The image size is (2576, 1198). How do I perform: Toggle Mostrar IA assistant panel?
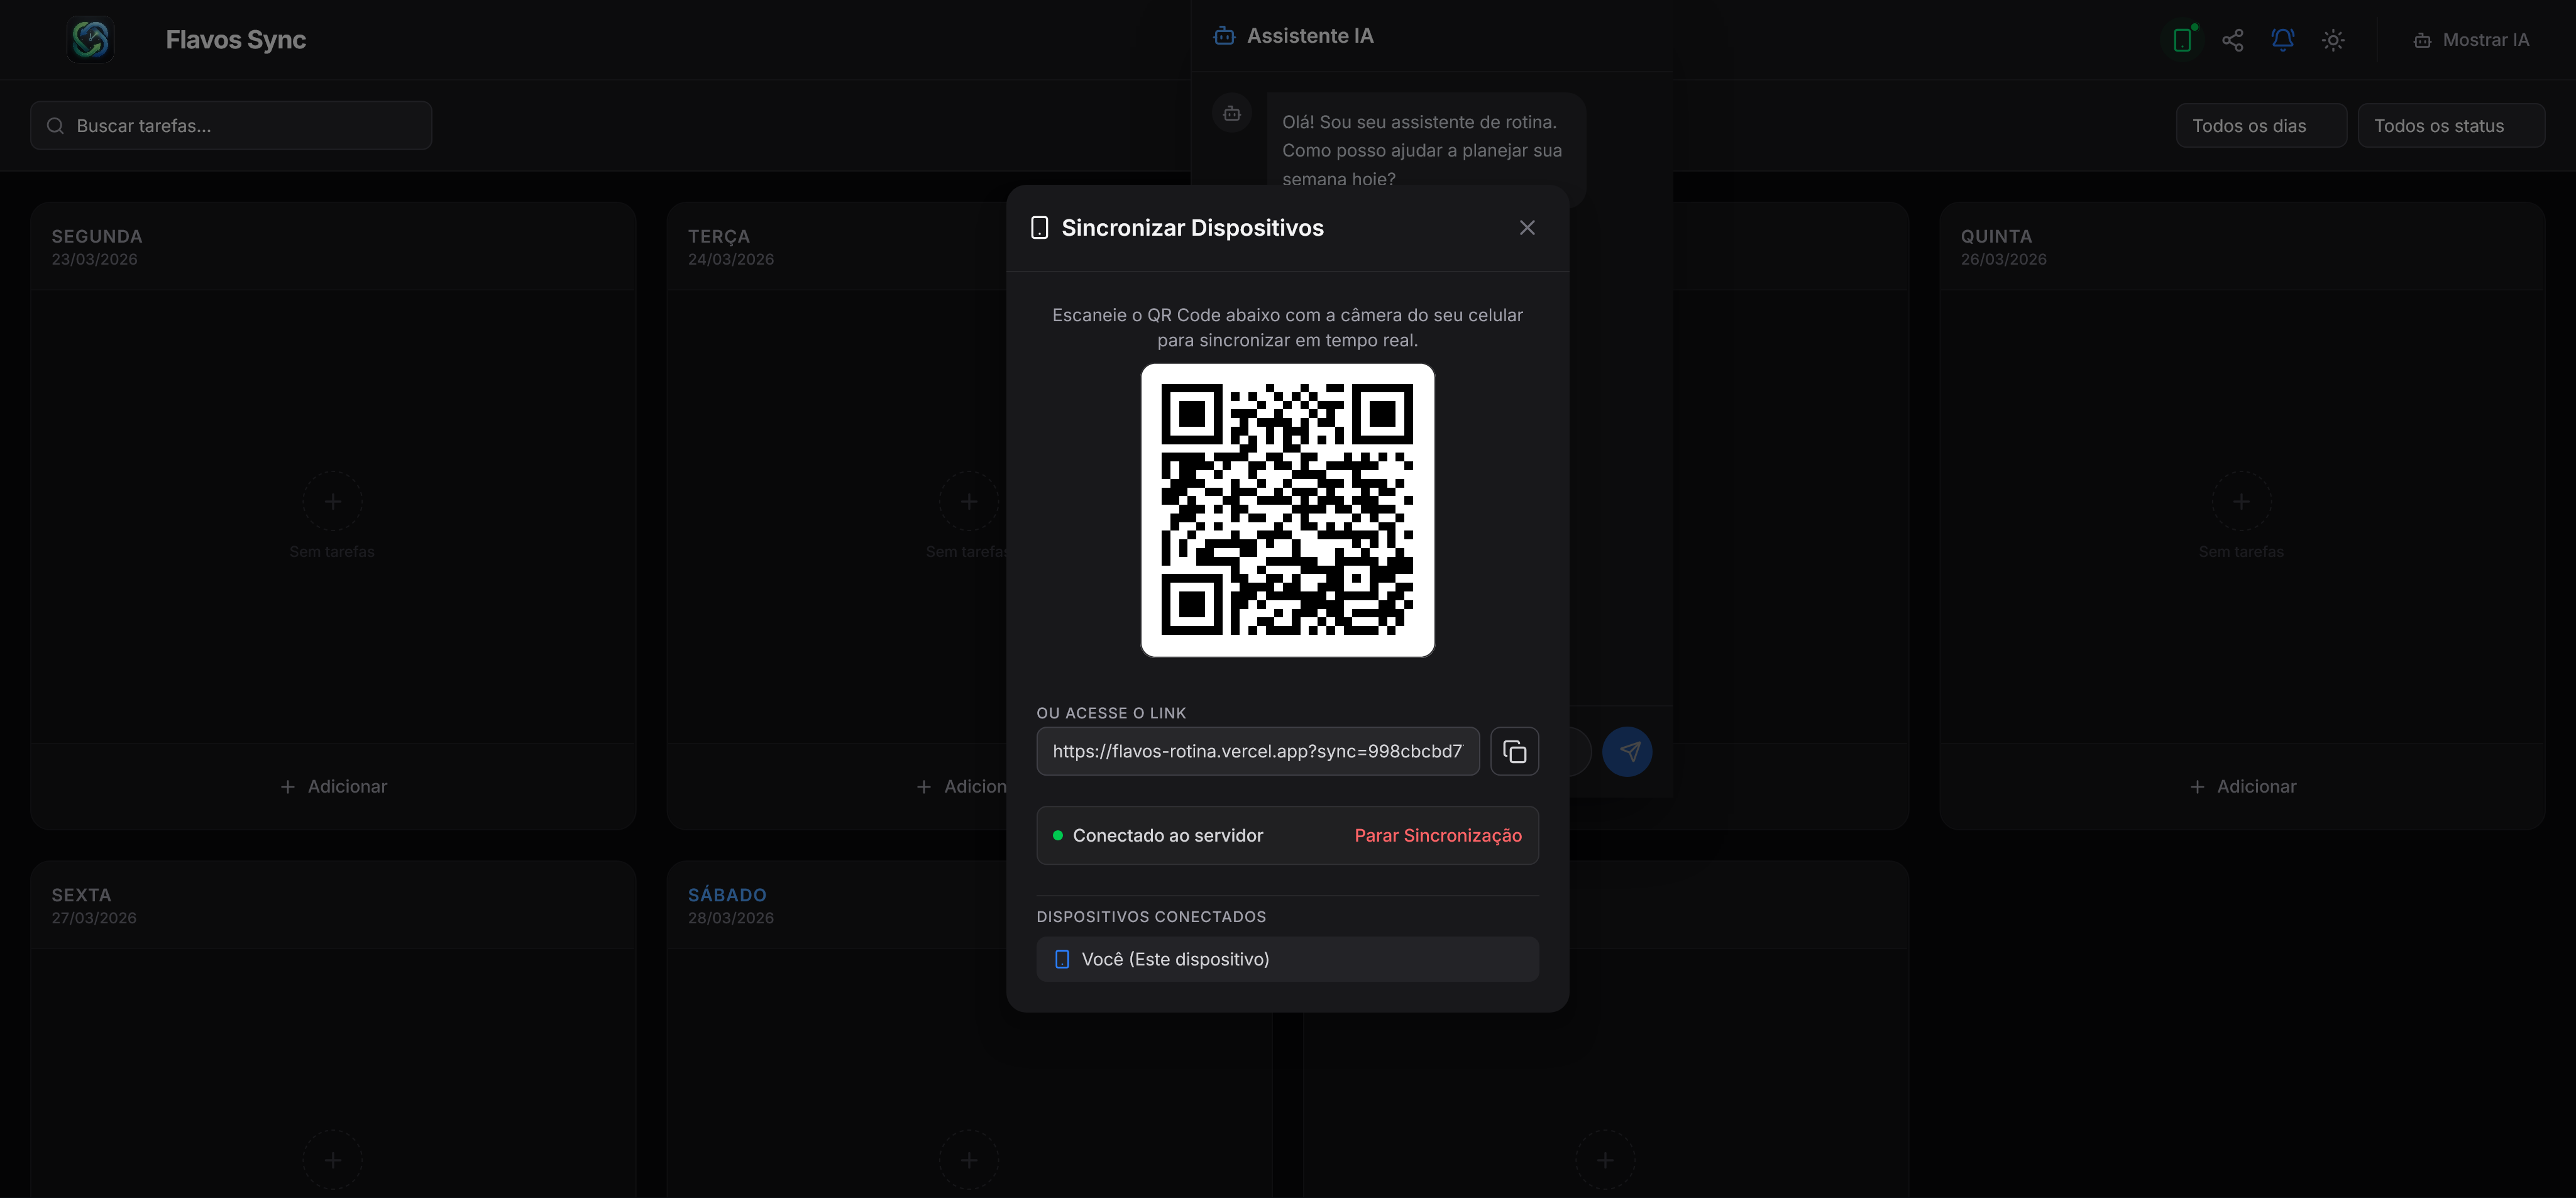pos(2471,40)
